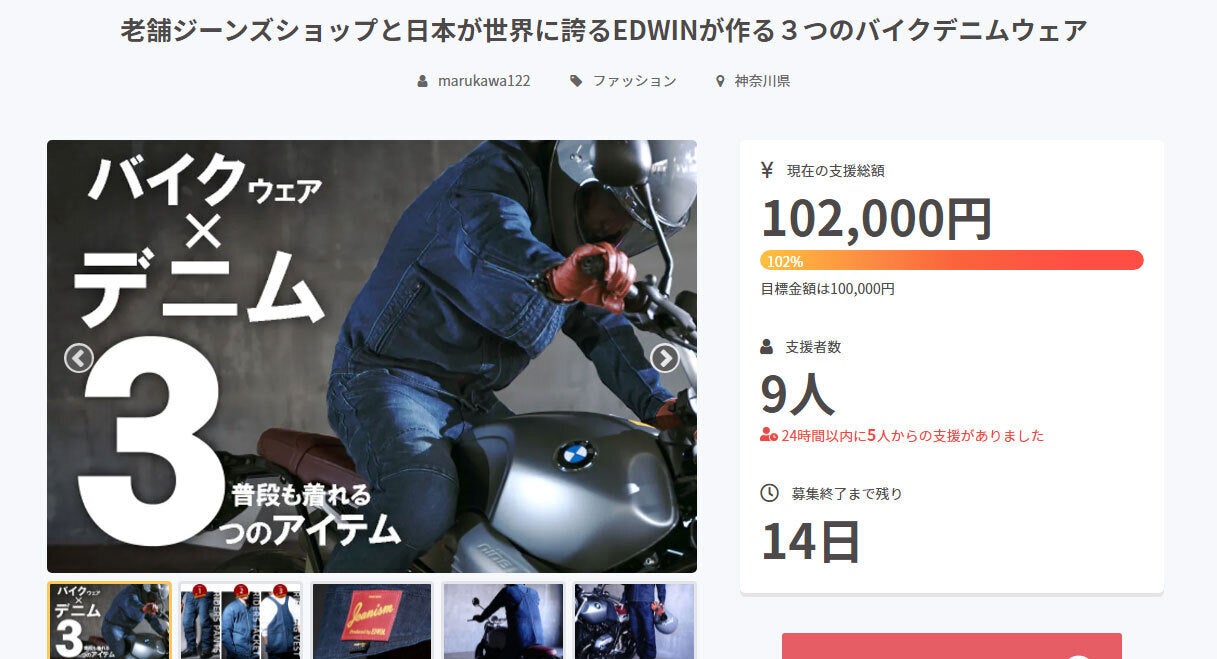The image size is (1217, 659).
Task: Open the 神奈川県 location link
Action: click(x=762, y=81)
